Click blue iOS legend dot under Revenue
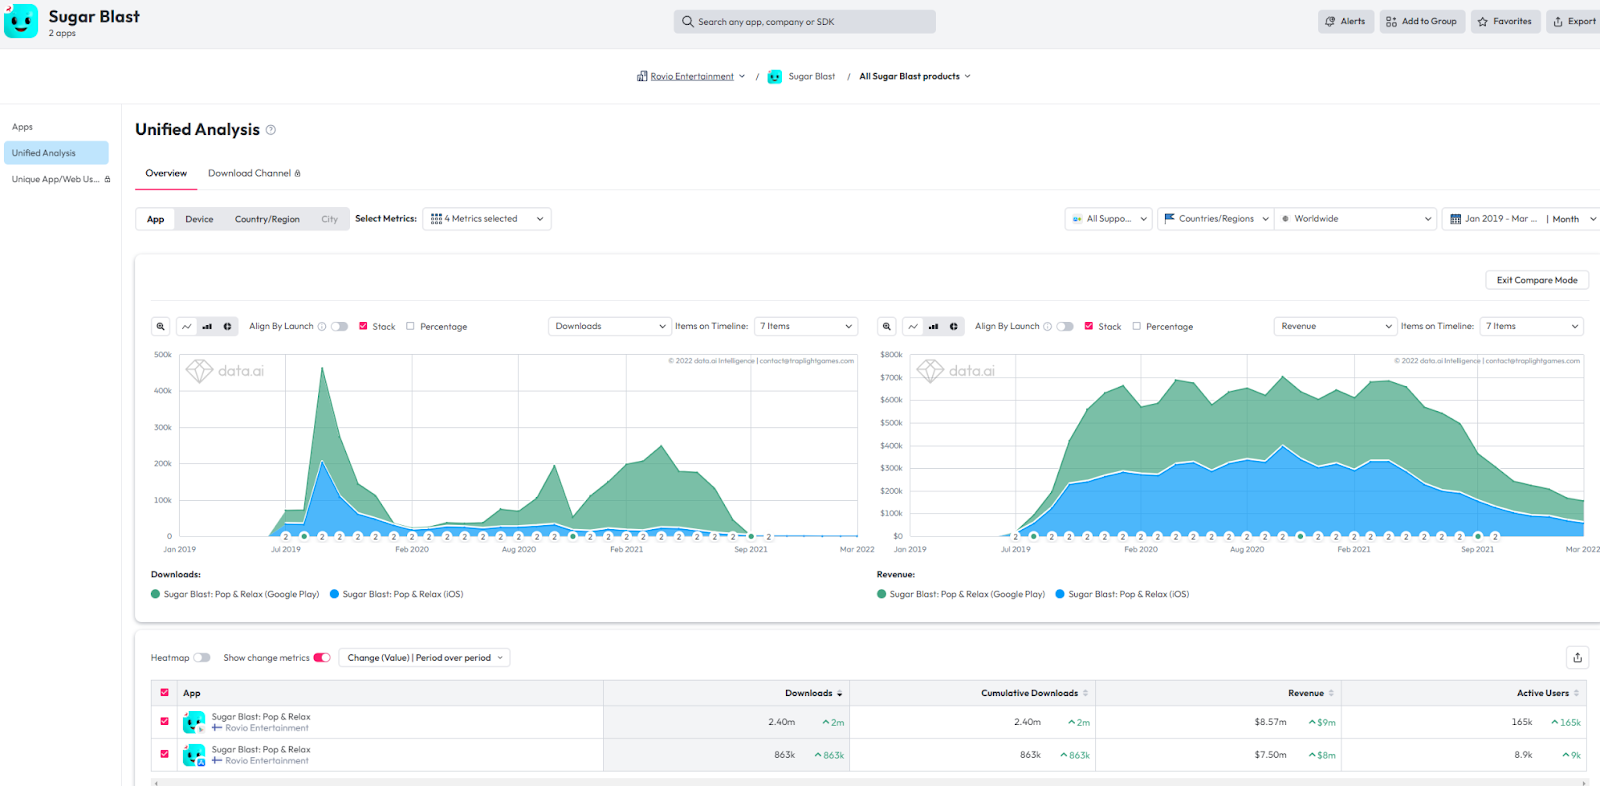The height and width of the screenshot is (786, 1600). pos(1060,594)
